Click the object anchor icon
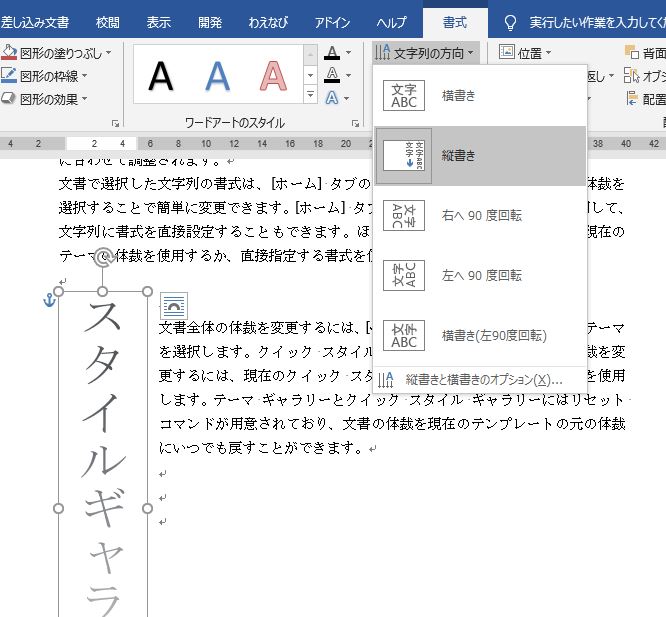Screen dimensions: 666x617 (49, 300)
